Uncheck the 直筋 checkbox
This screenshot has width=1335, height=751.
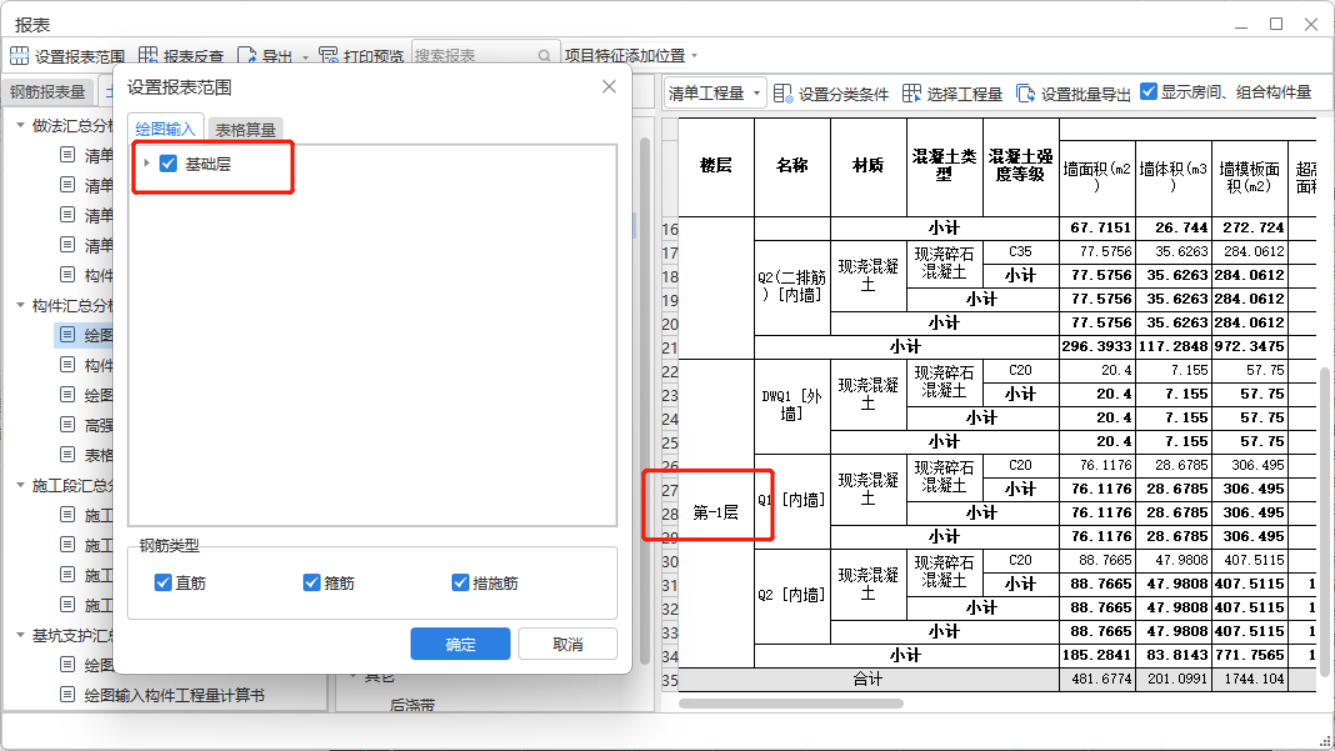pos(163,582)
